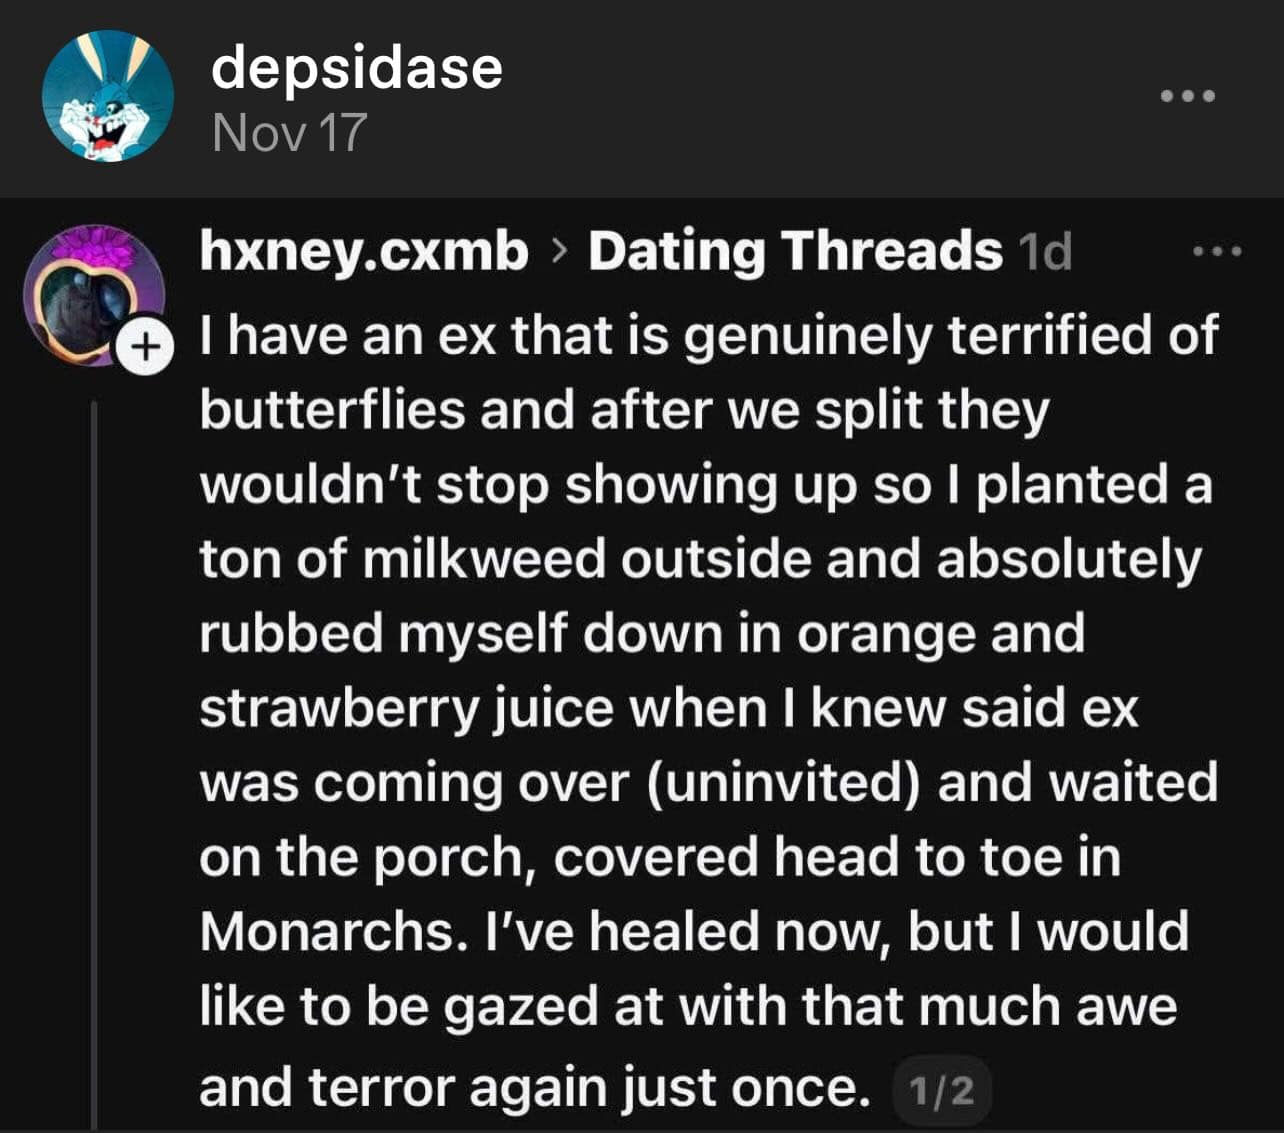Go to depsidase's profile via username
The image size is (1284, 1133).
click(x=356, y=68)
